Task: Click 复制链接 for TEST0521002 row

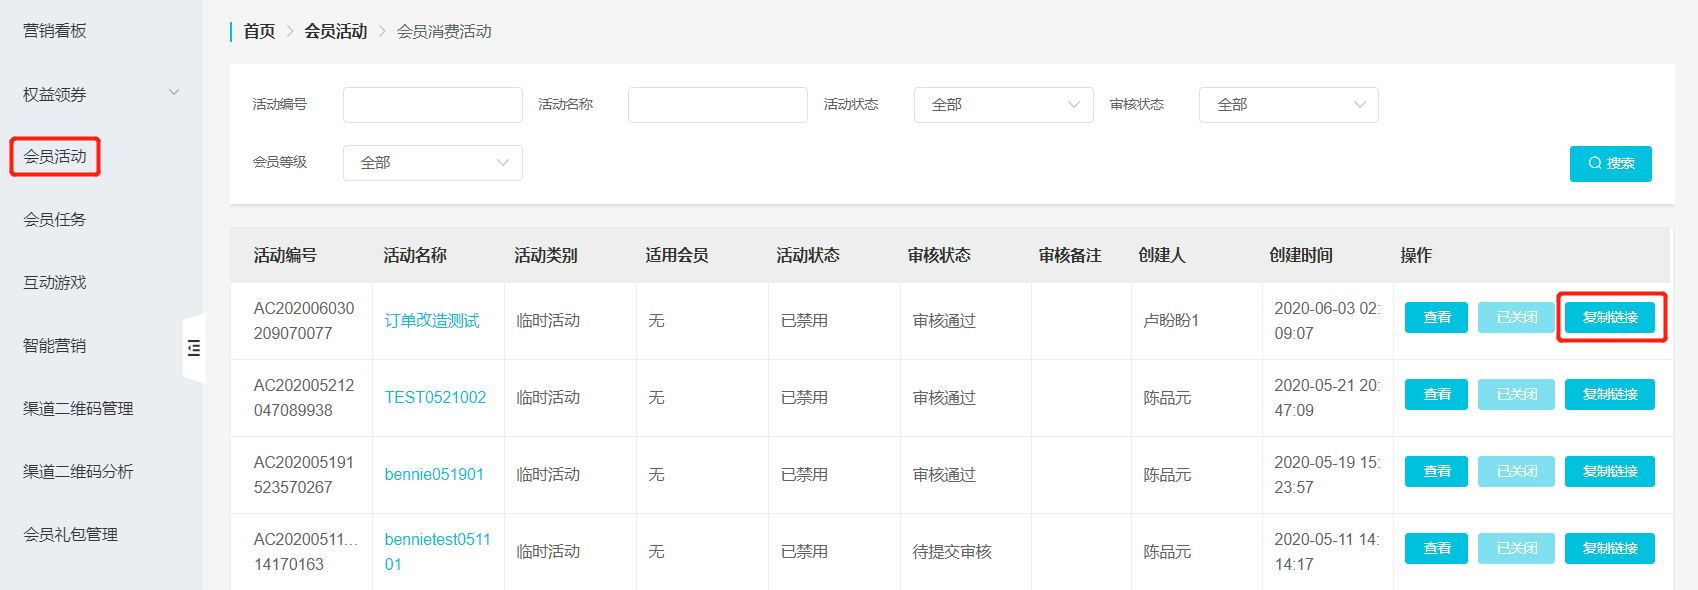Action: point(1610,395)
